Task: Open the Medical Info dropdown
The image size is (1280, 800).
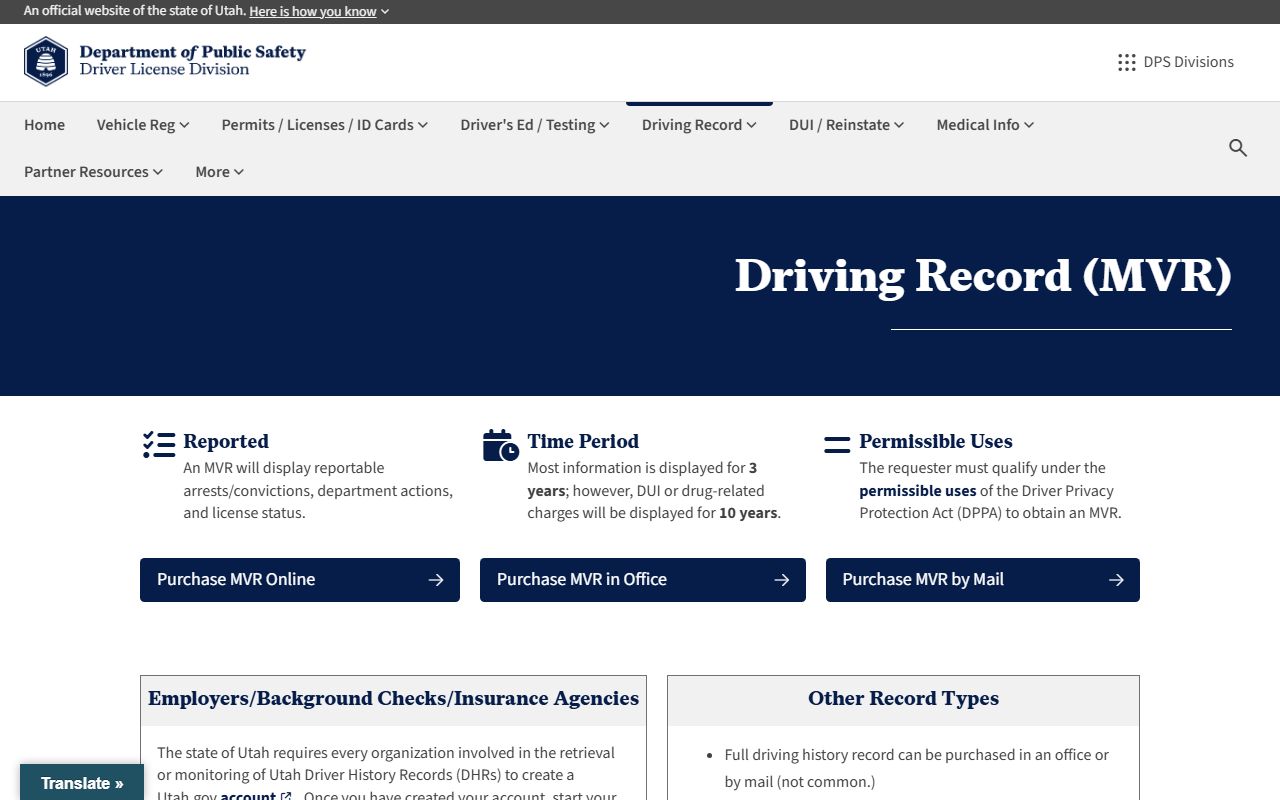Action: pos(985,125)
